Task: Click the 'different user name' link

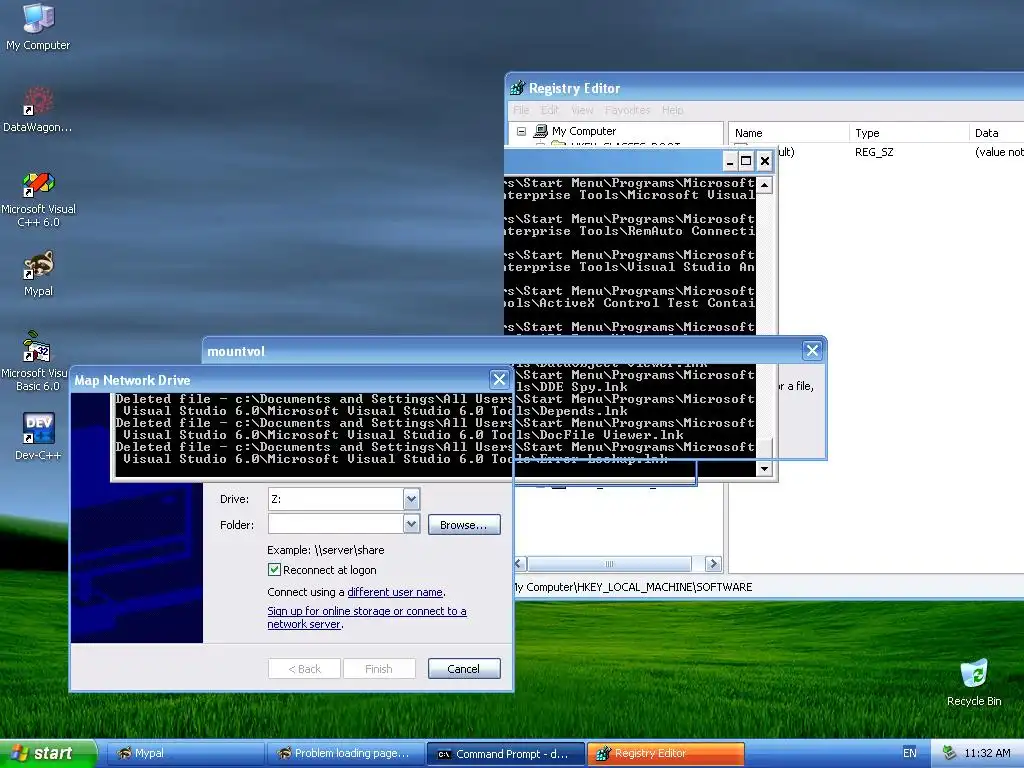Action: (x=394, y=592)
